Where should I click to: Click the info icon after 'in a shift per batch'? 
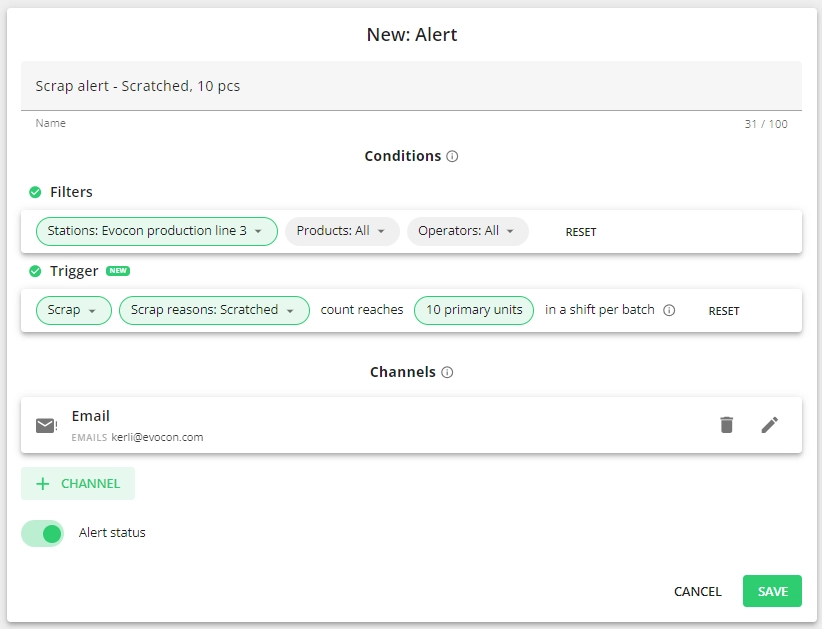(669, 310)
